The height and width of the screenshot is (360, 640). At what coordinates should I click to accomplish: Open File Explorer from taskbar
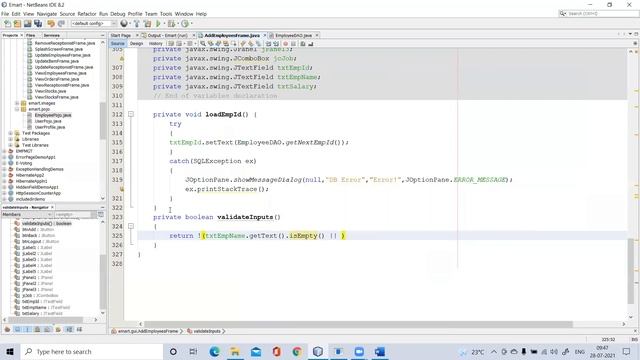(235, 351)
